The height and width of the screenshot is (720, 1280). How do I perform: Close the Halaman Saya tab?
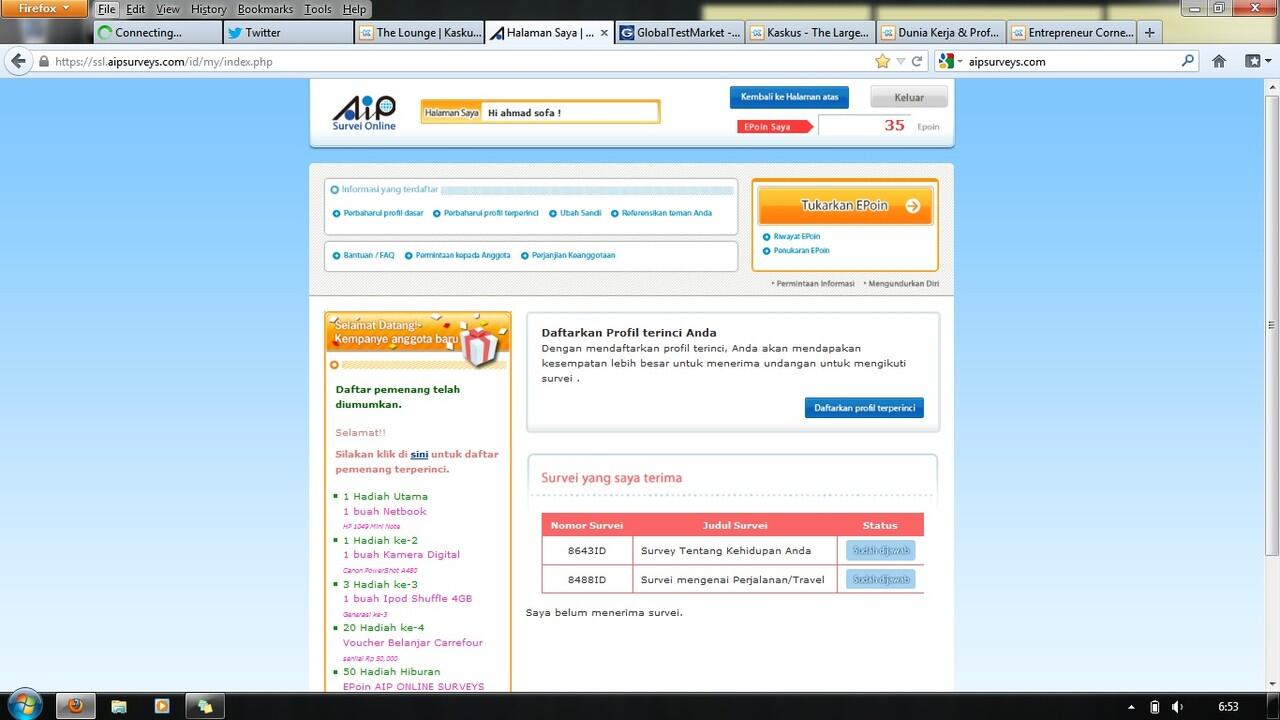point(604,32)
